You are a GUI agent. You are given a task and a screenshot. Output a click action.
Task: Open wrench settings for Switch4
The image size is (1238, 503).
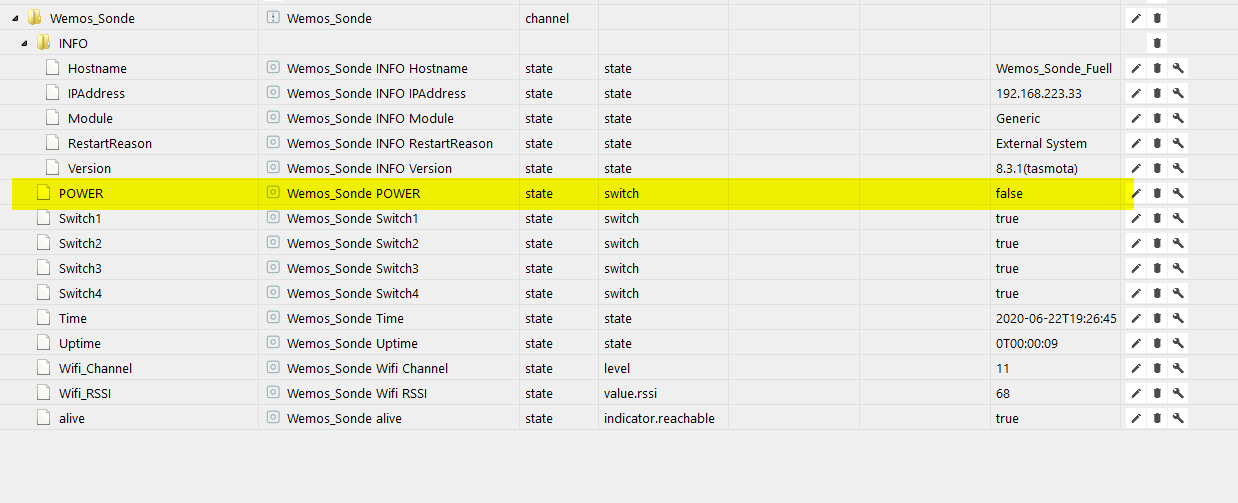click(x=1178, y=293)
